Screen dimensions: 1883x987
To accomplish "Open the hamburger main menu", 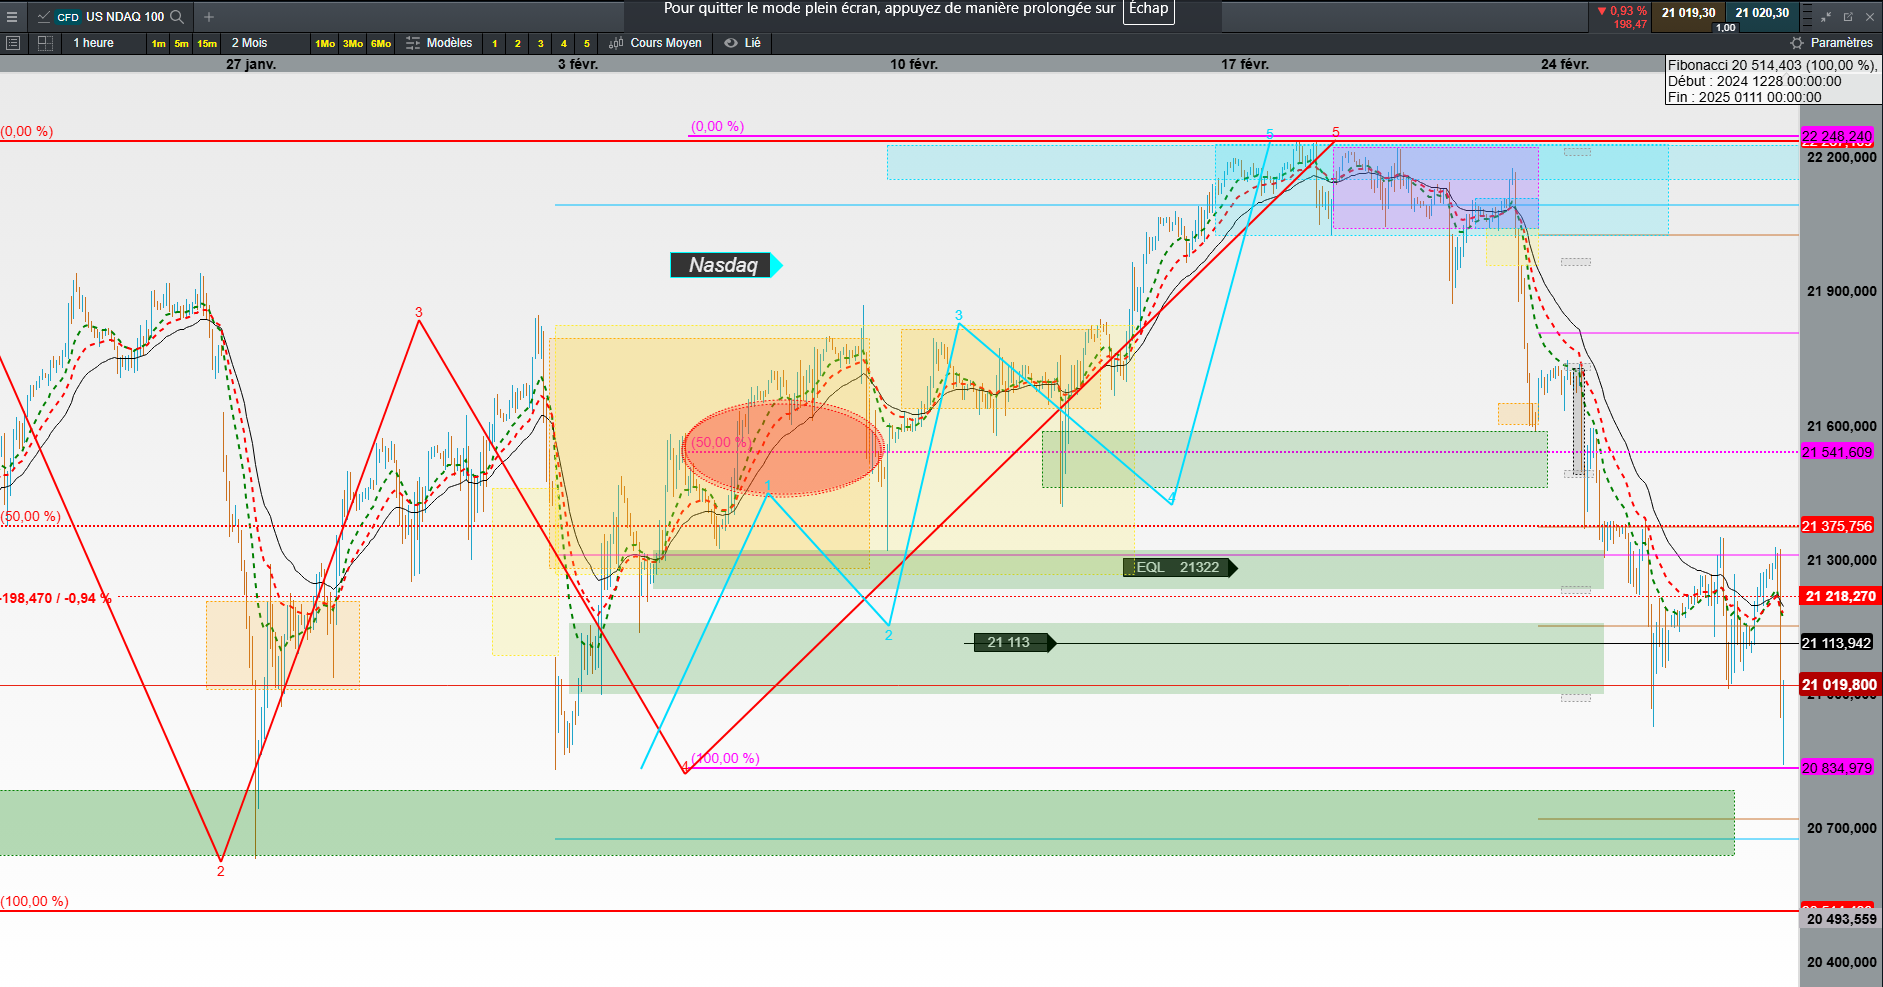I will pyautogui.click(x=12, y=17).
